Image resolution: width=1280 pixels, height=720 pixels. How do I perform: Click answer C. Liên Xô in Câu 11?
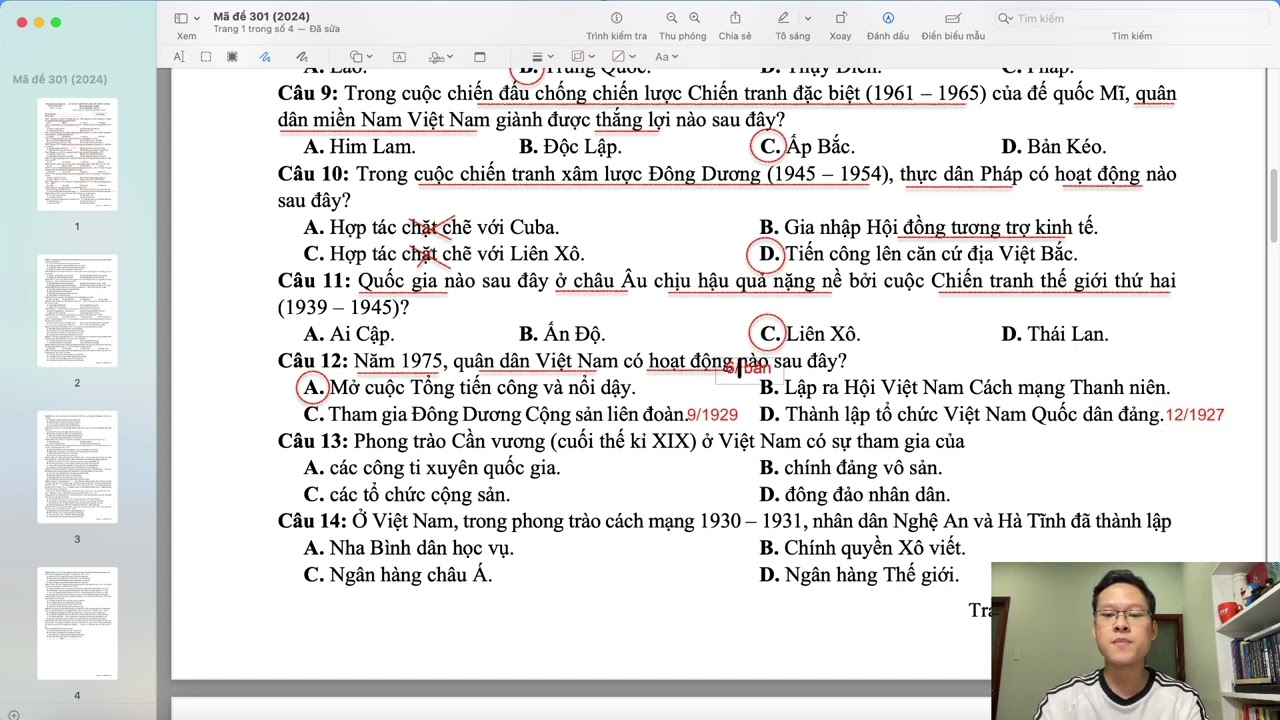[810, 334]
